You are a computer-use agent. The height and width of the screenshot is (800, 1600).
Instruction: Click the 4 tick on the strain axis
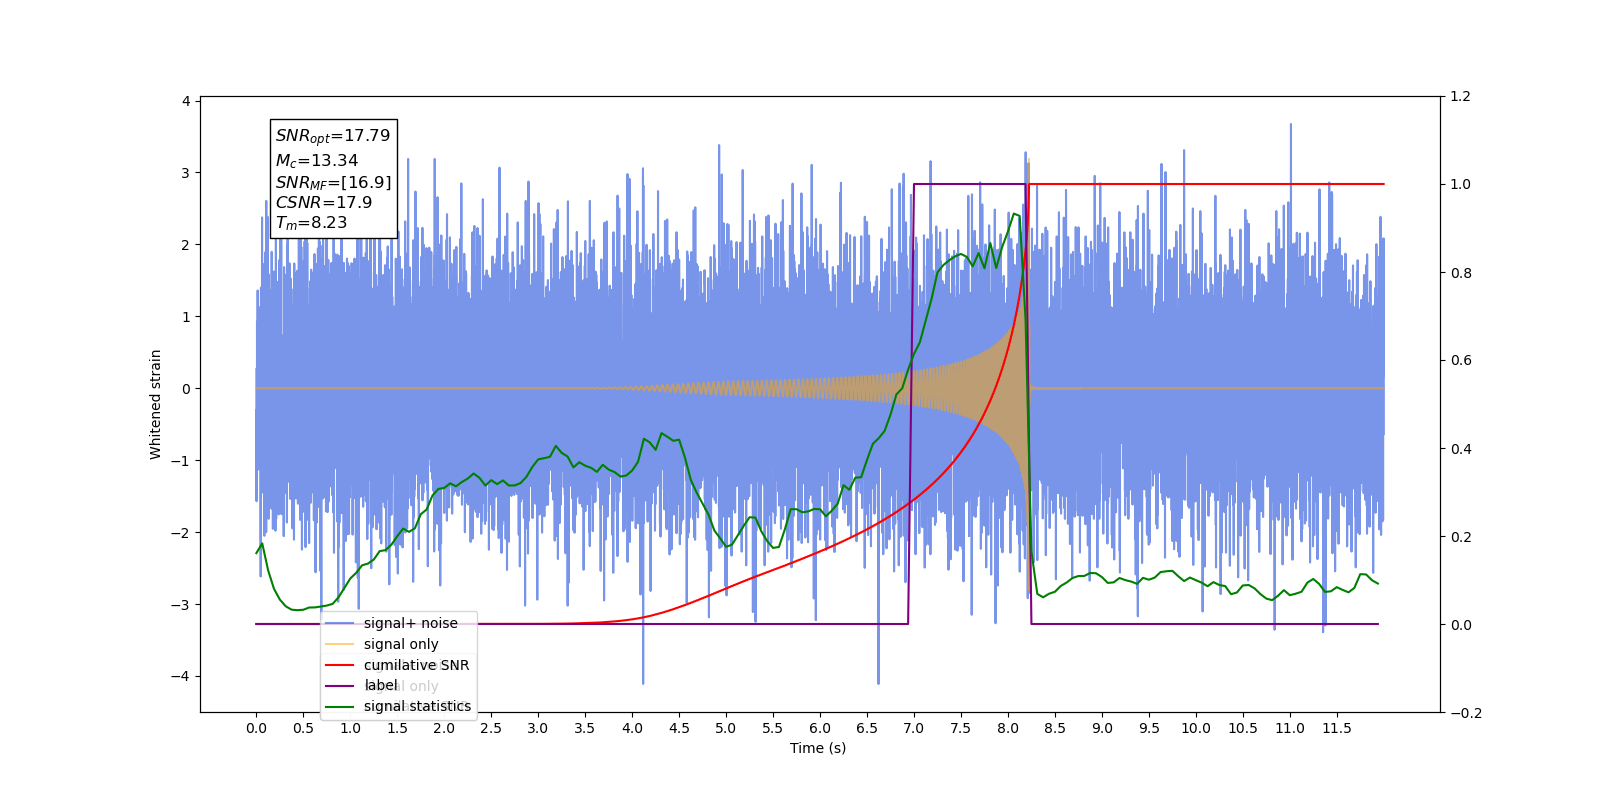[186, 101]
